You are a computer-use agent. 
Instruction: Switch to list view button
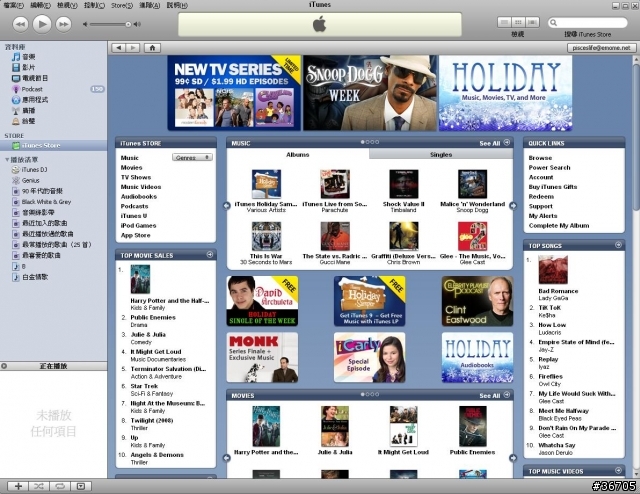pos(504,22)
